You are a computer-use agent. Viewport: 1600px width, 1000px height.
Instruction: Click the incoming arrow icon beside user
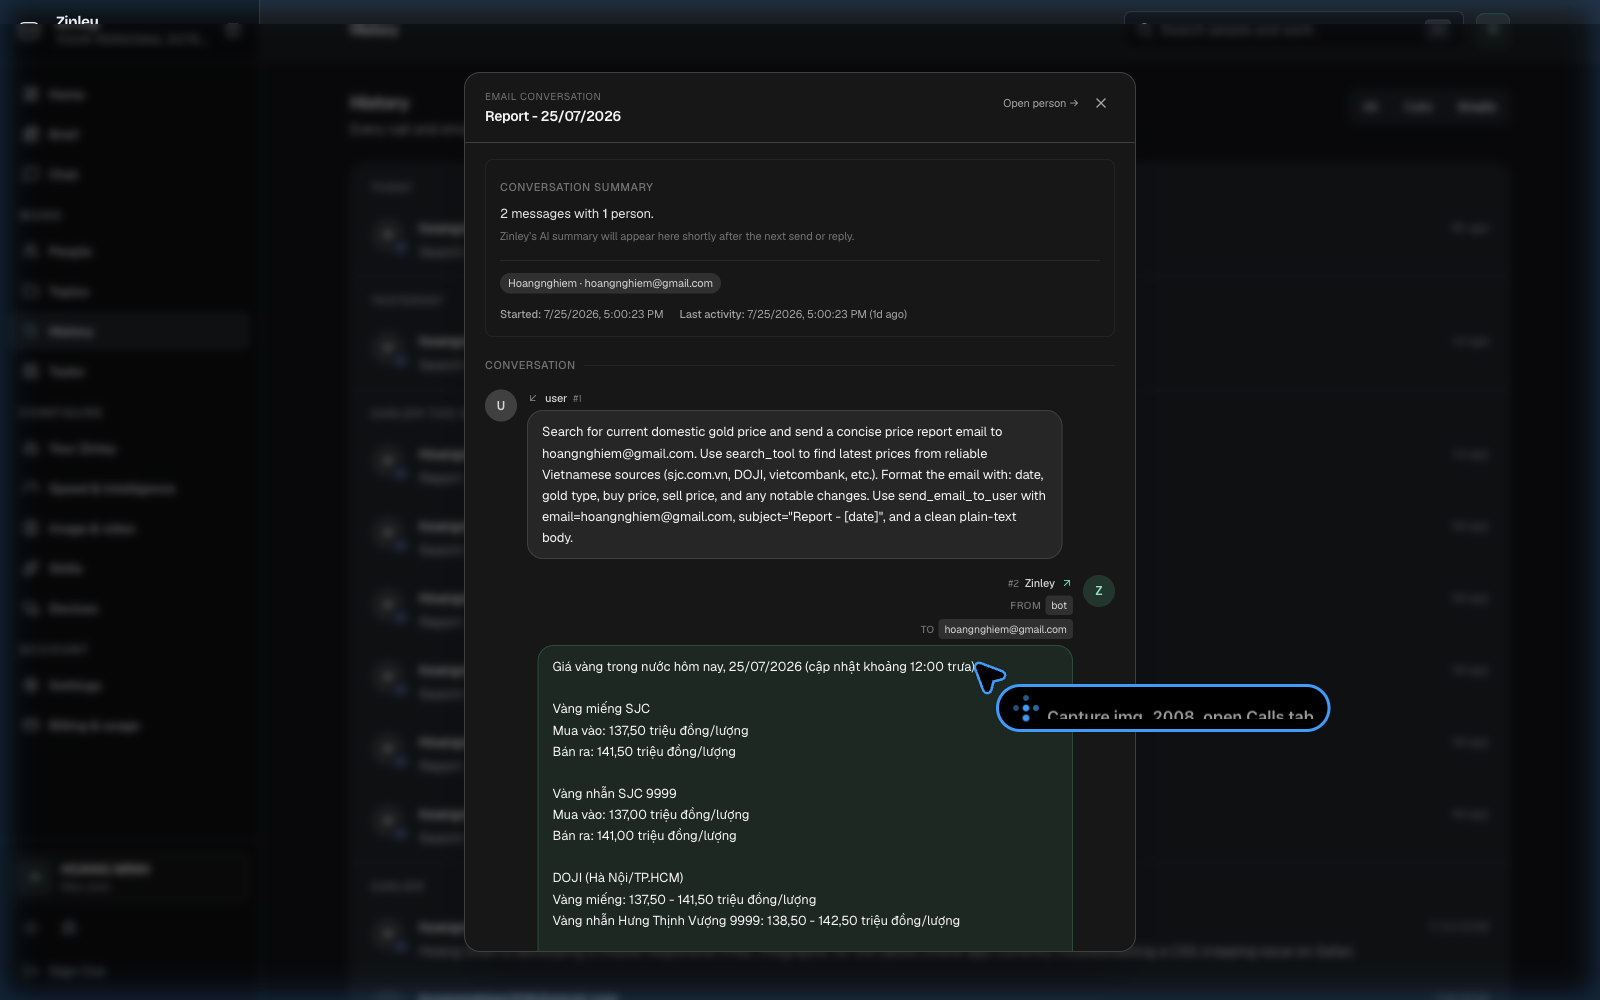click(x=533, y=398)
